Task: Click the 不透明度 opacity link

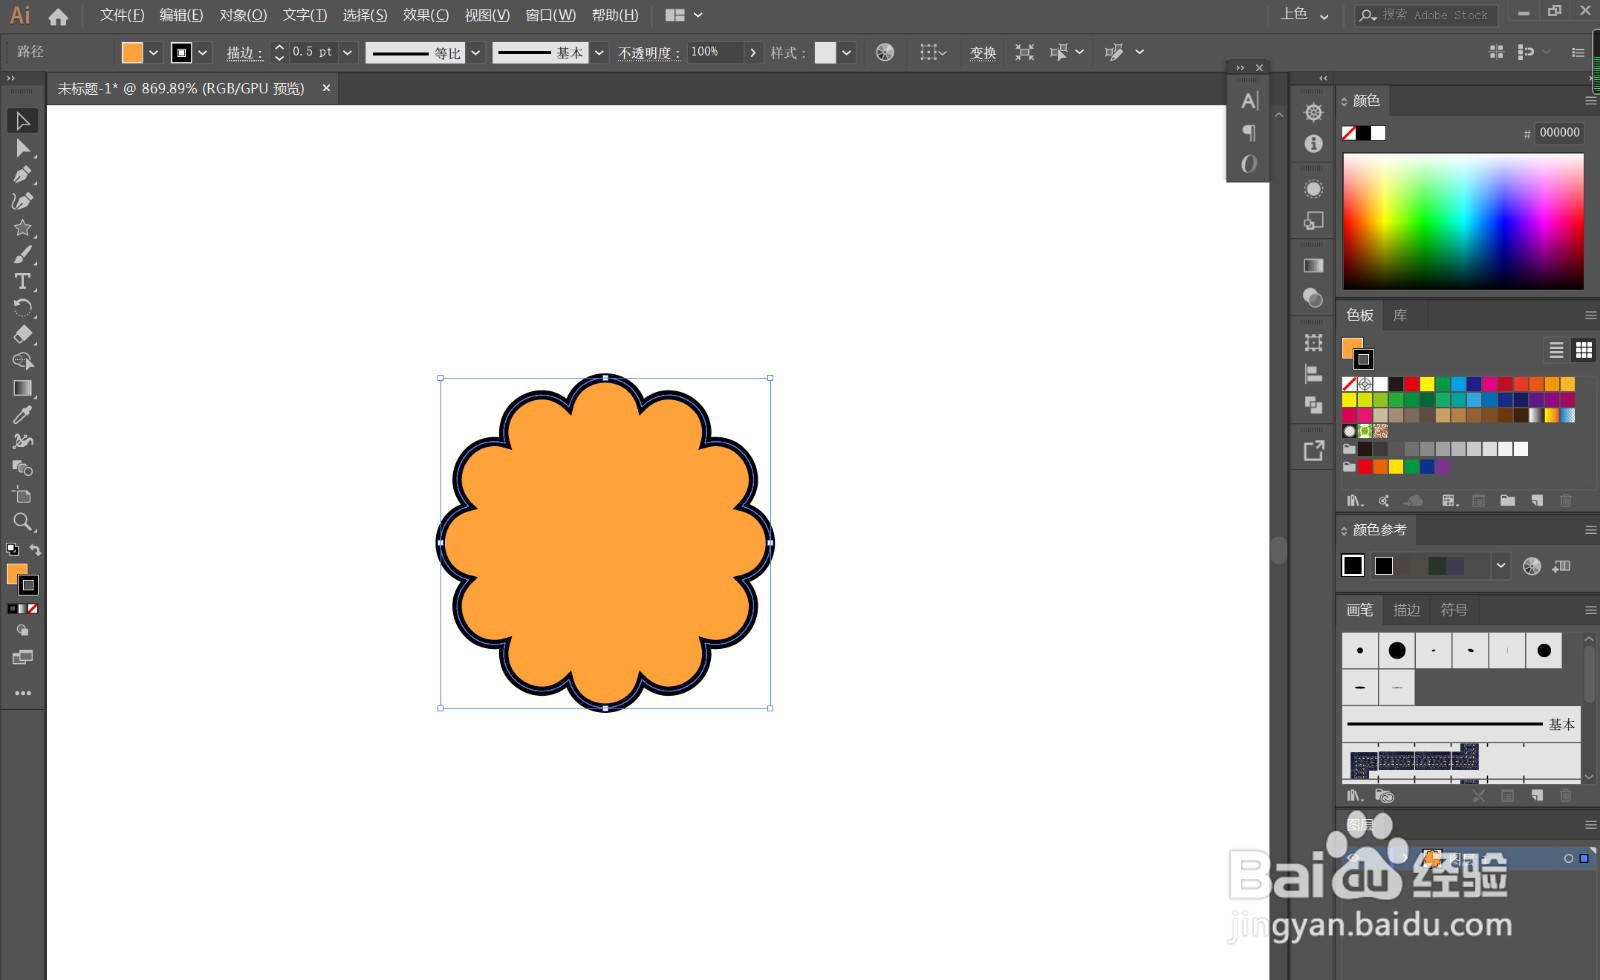Action: tap(649, 53)
